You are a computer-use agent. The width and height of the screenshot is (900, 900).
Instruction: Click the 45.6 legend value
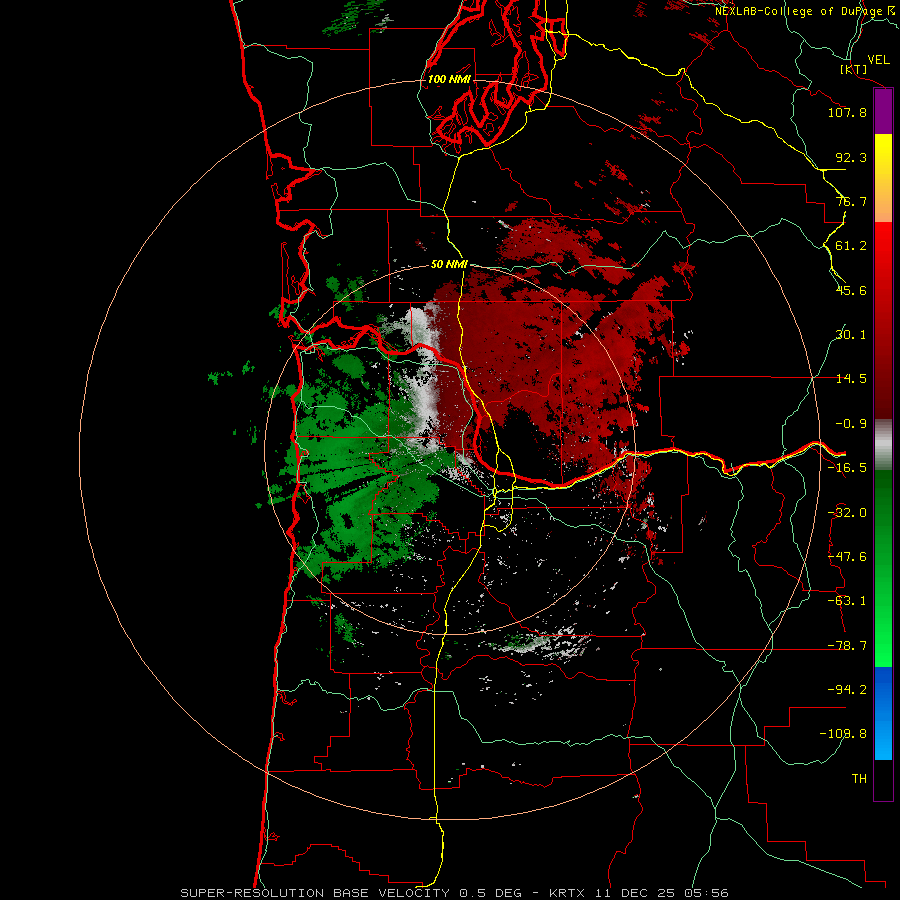(851, 290)
